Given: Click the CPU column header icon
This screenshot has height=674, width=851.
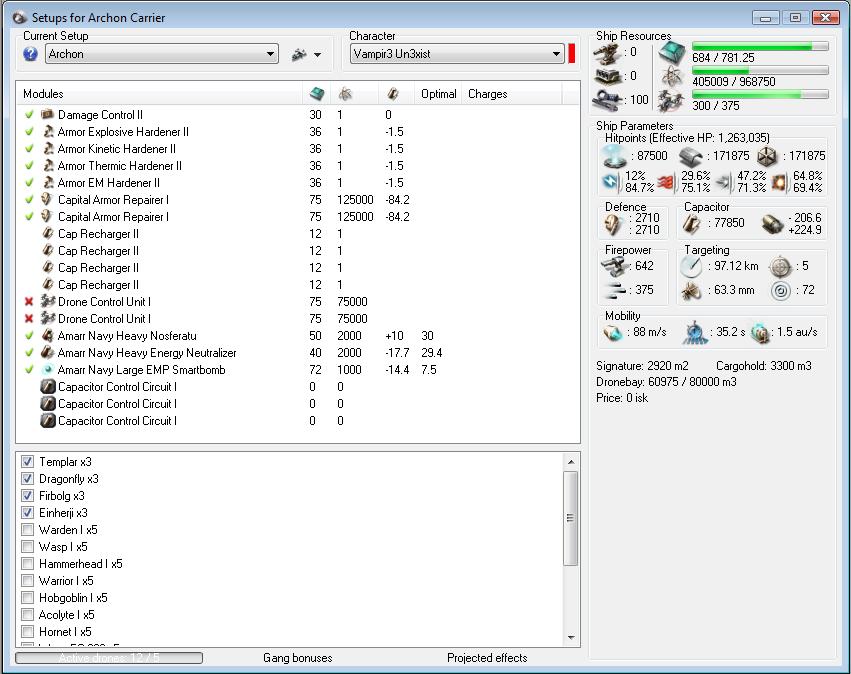Looking at the screenshot, I should tap(316, 94).
